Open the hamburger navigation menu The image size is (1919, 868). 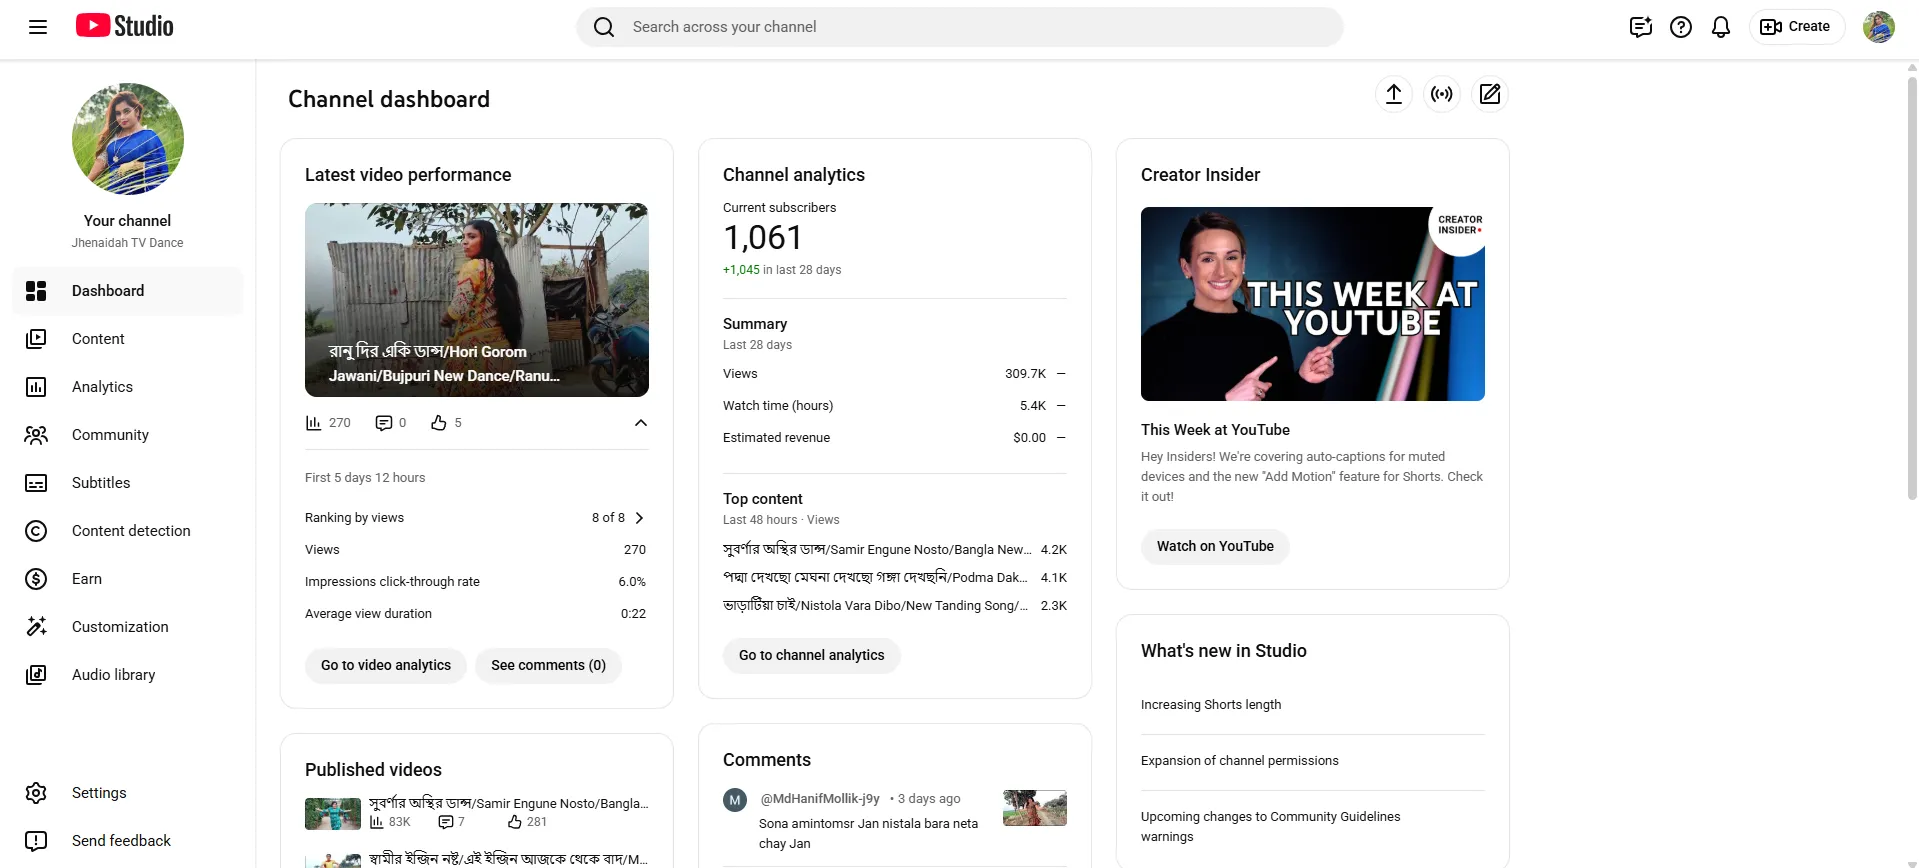38,27
